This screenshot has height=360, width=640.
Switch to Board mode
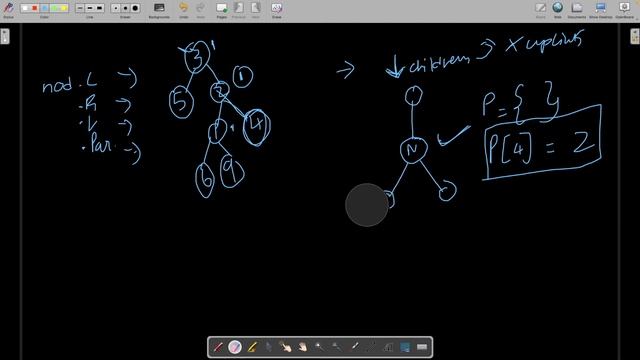click(540, 10)
